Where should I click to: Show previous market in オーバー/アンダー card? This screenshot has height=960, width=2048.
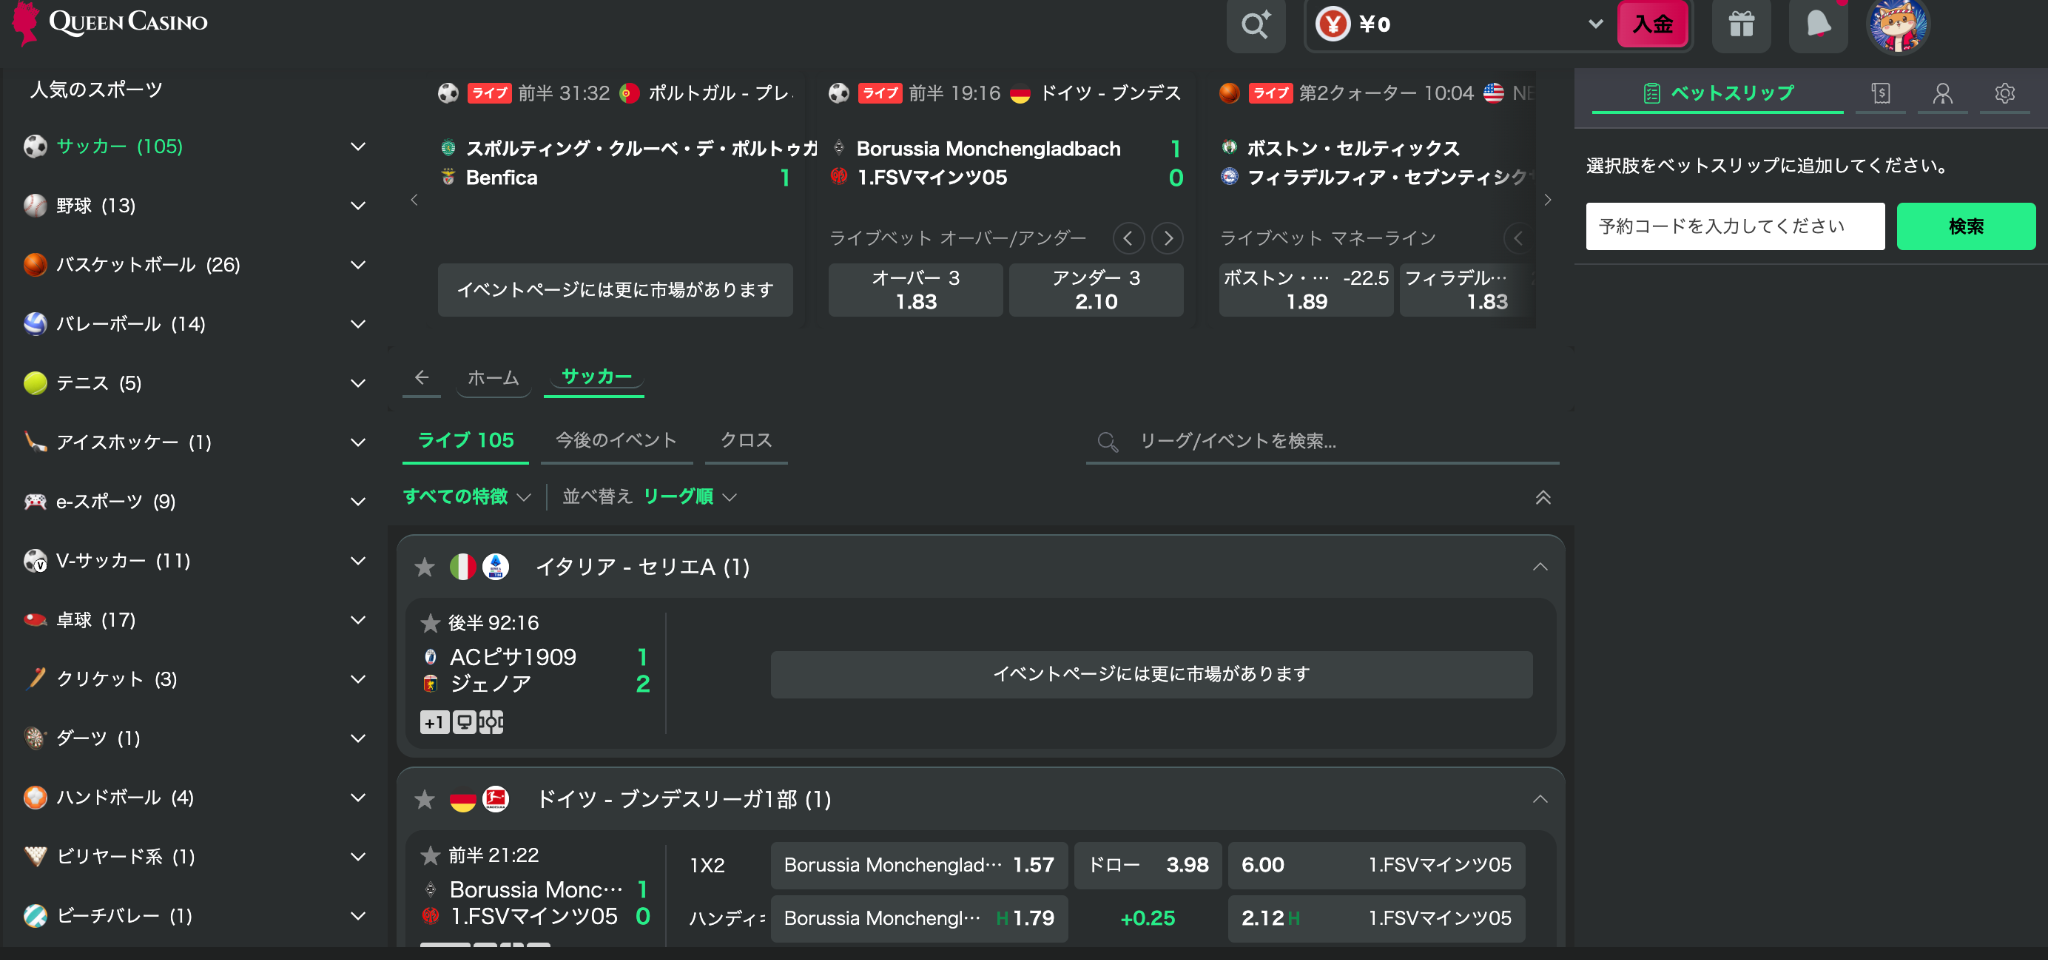(x=1128, y=238)
